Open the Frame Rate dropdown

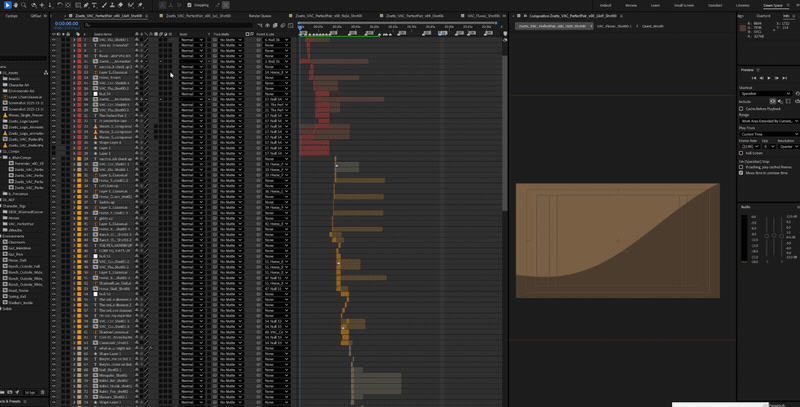pyautogui.click(x=749, y=146)
